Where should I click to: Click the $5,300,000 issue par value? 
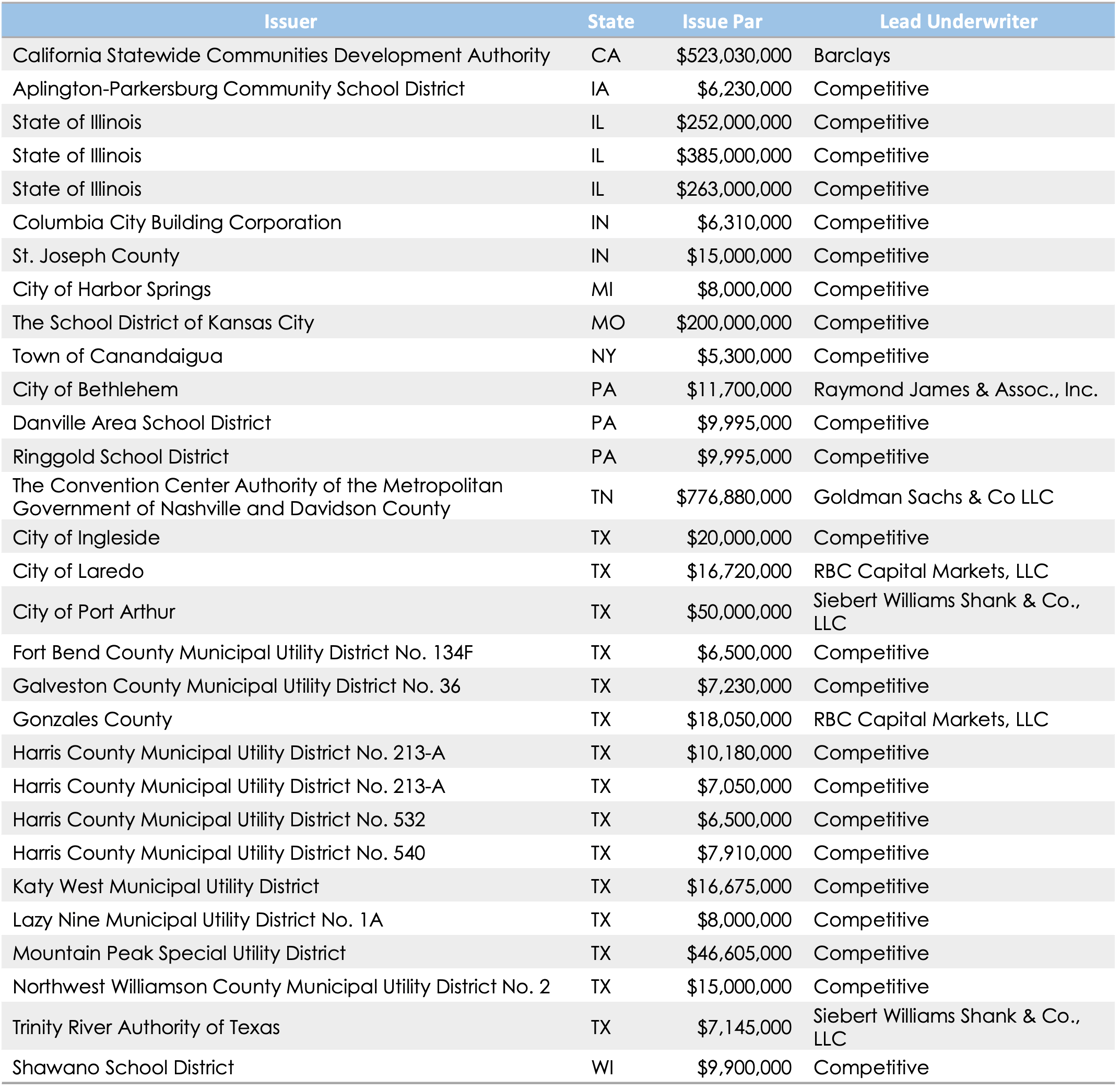744,356
